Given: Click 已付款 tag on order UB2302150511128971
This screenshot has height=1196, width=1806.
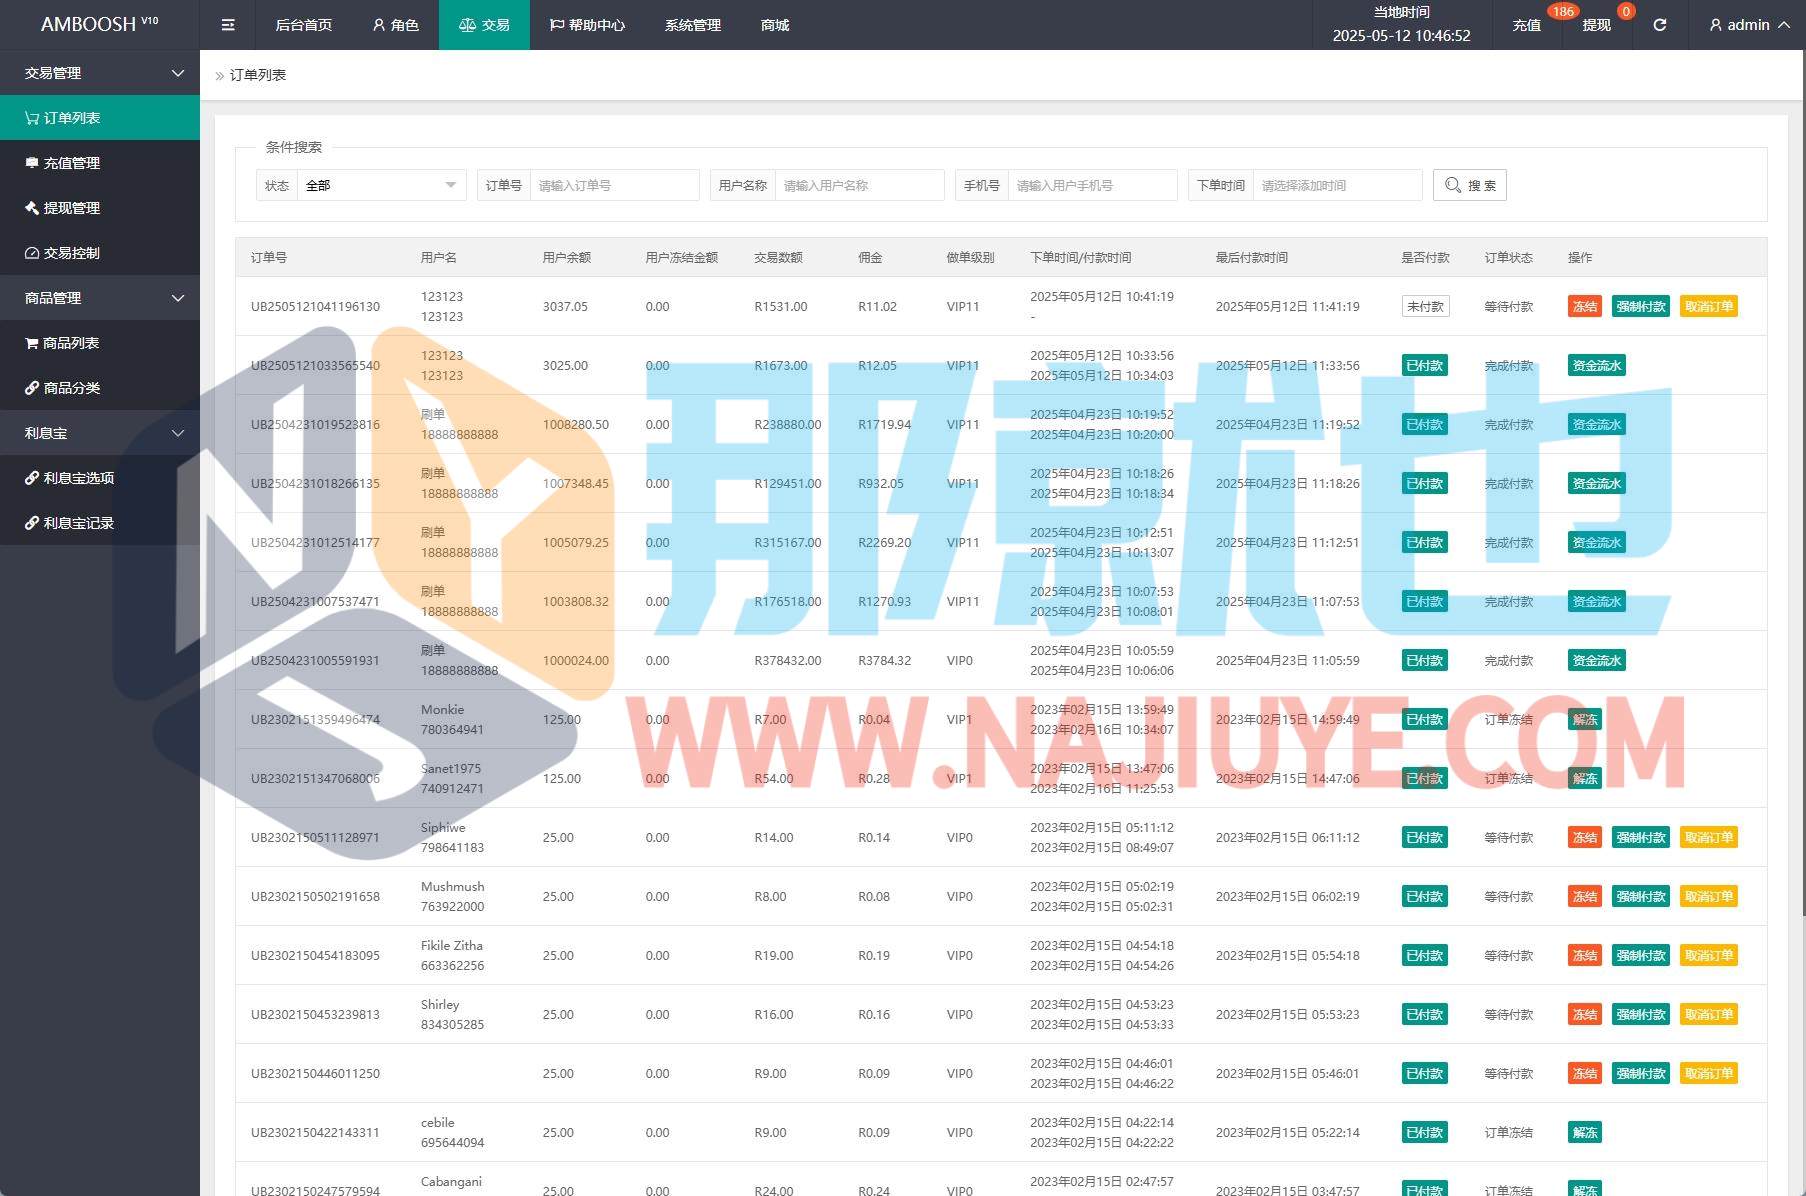Looking at the screenshot, I should (1425, 838).
